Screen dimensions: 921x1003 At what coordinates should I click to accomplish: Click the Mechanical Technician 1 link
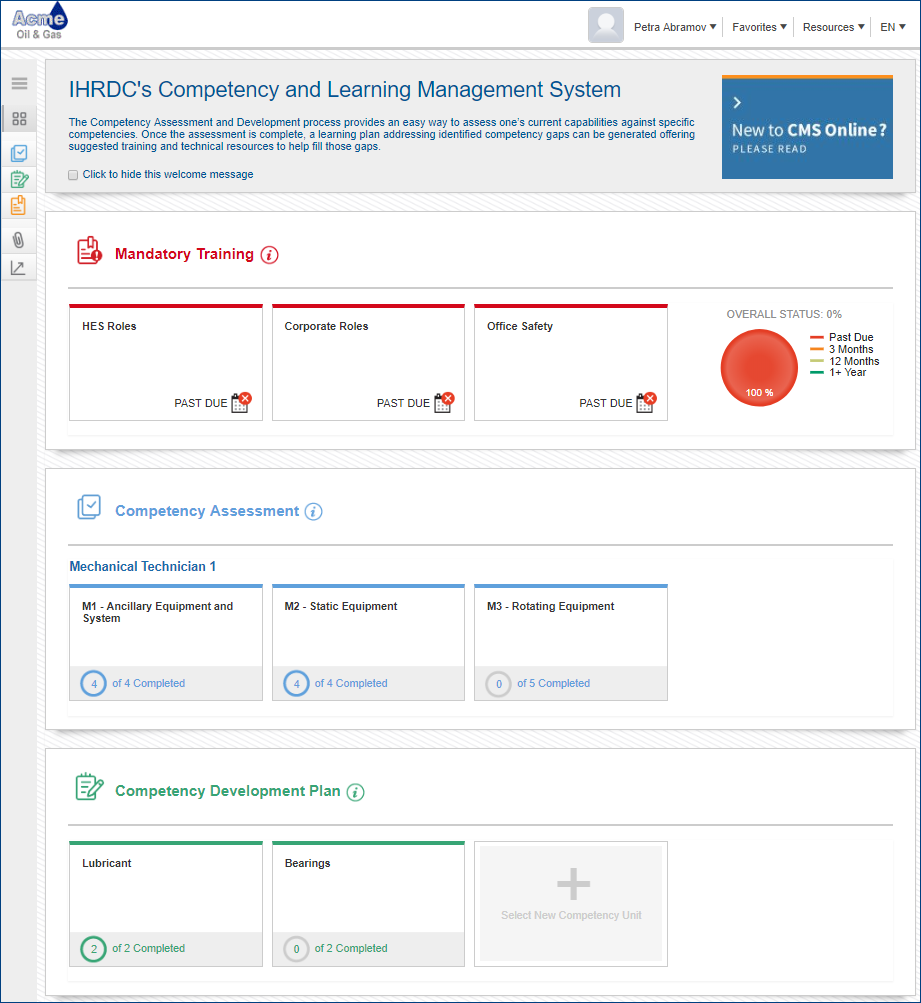coord(143,567)
